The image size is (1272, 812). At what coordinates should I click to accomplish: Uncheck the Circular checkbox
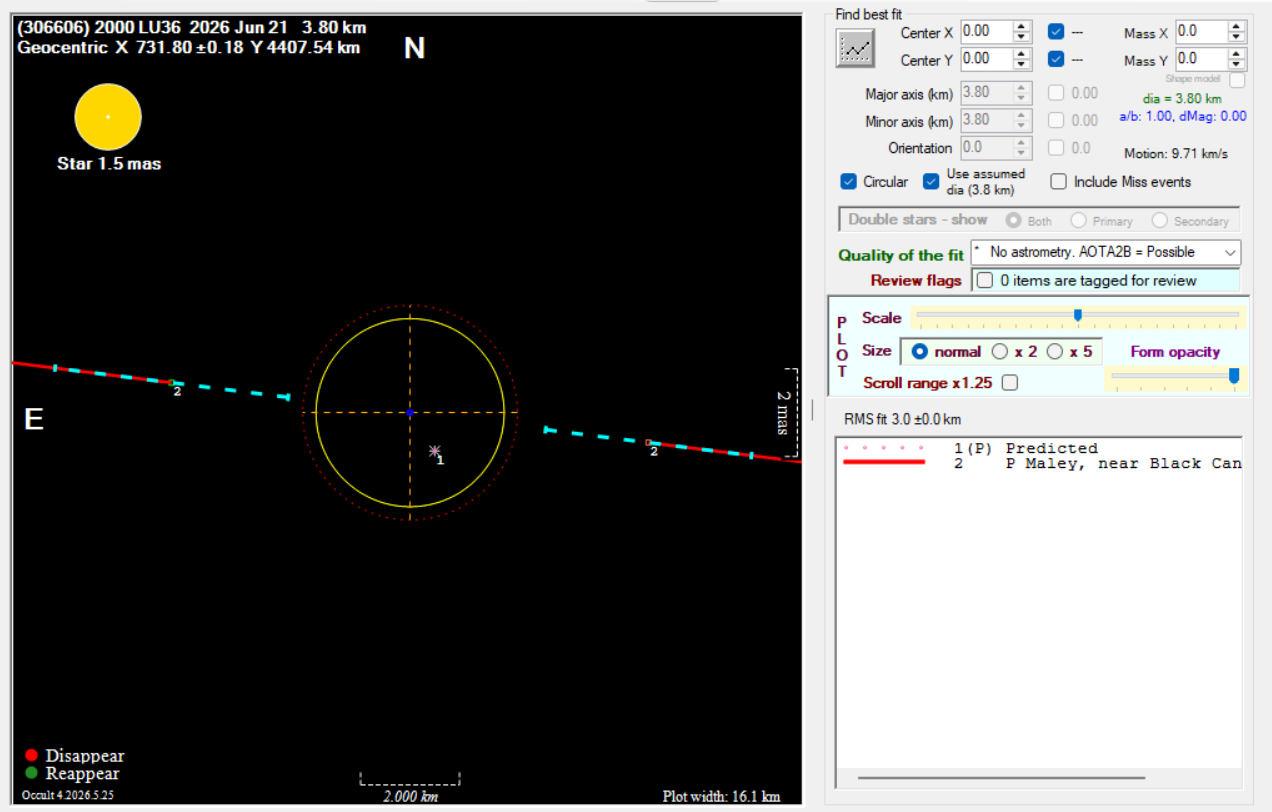849,182
